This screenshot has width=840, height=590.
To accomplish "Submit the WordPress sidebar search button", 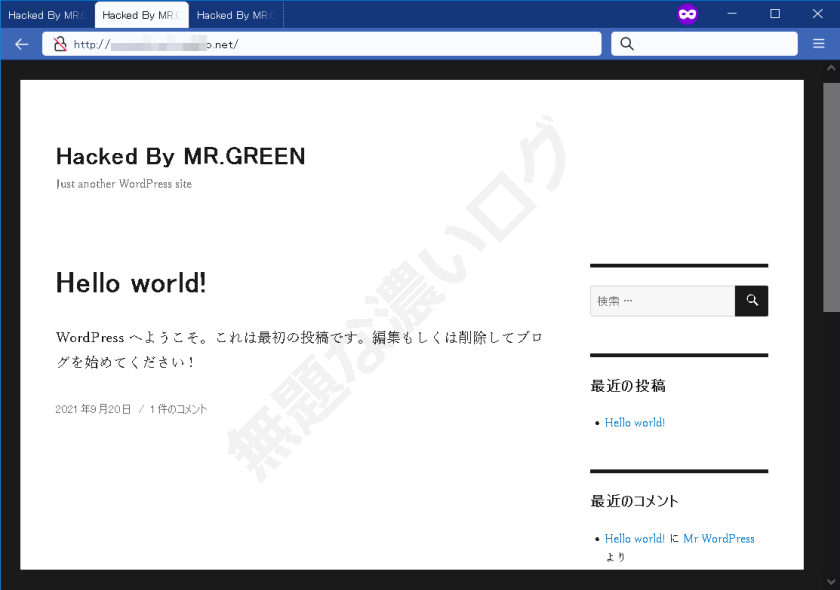I will [752, 301].
